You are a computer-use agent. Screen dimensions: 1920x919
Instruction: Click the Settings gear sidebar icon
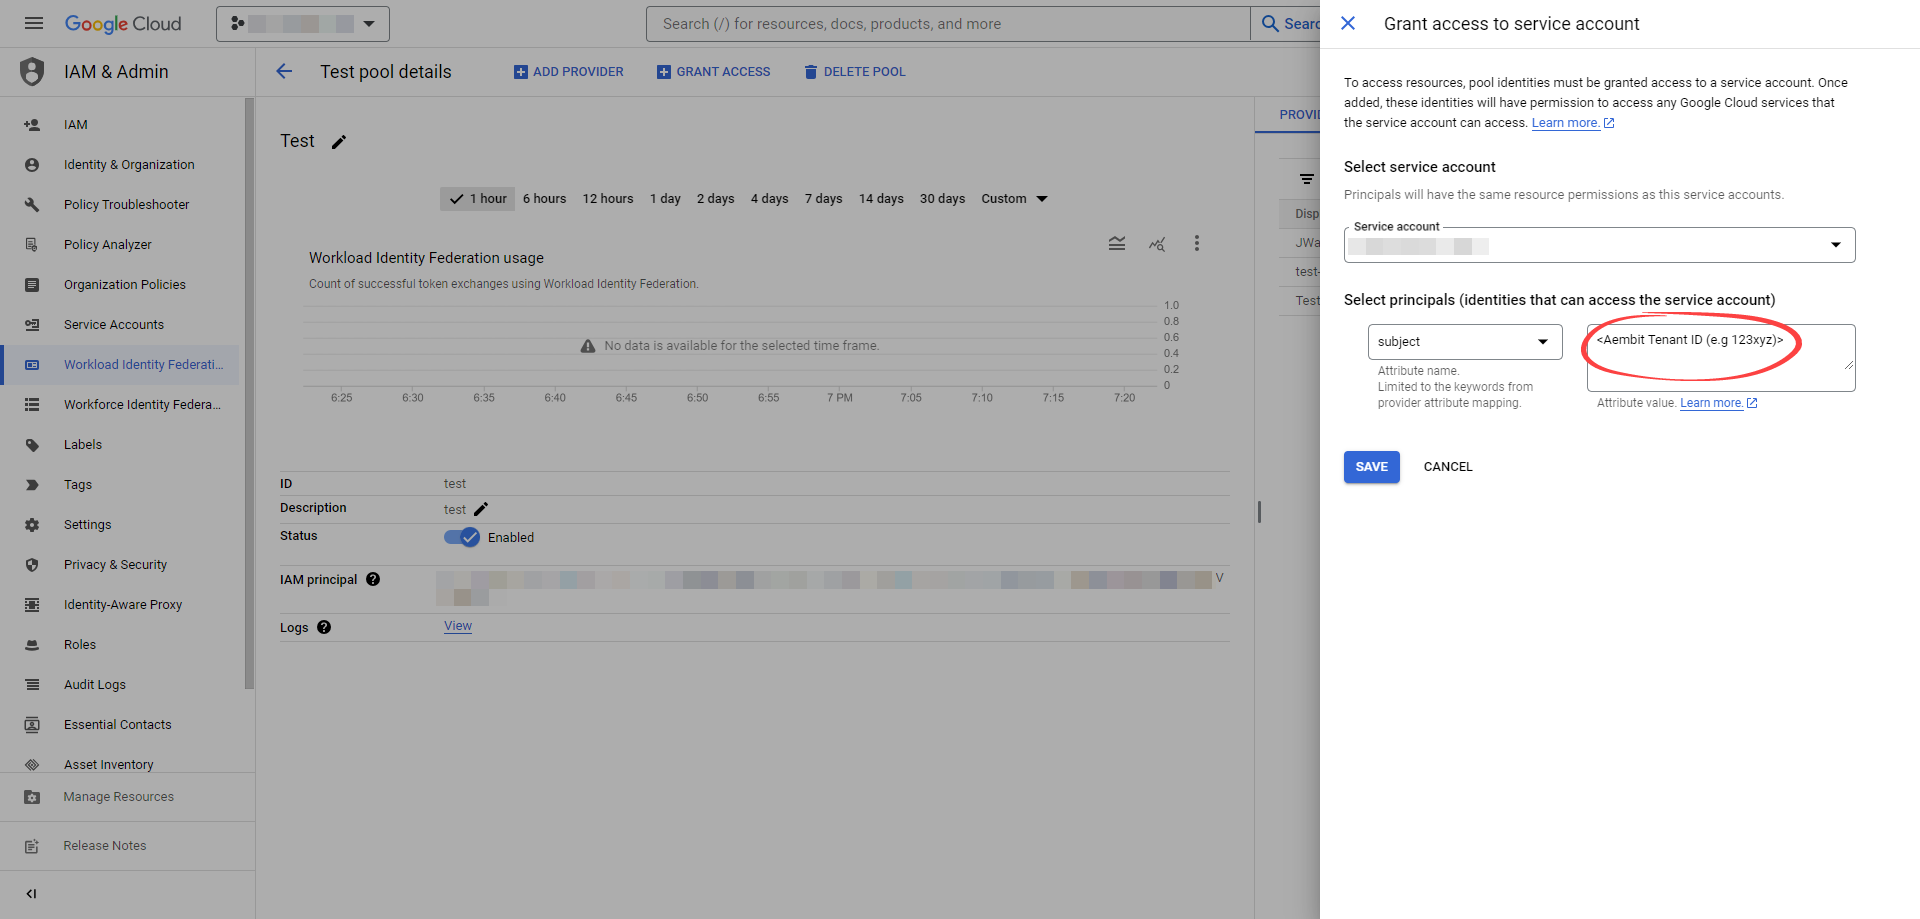click(32, 525)
